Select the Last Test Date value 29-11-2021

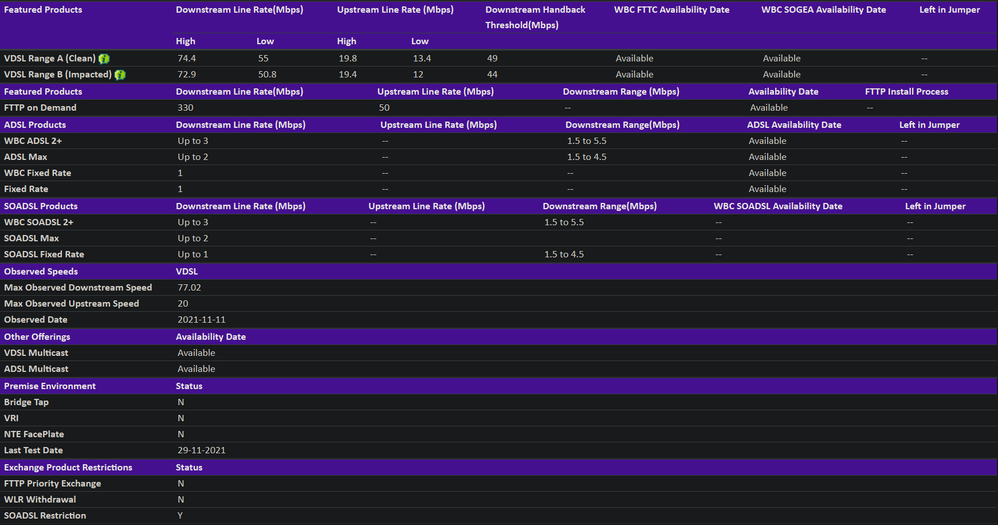point(201,450)
